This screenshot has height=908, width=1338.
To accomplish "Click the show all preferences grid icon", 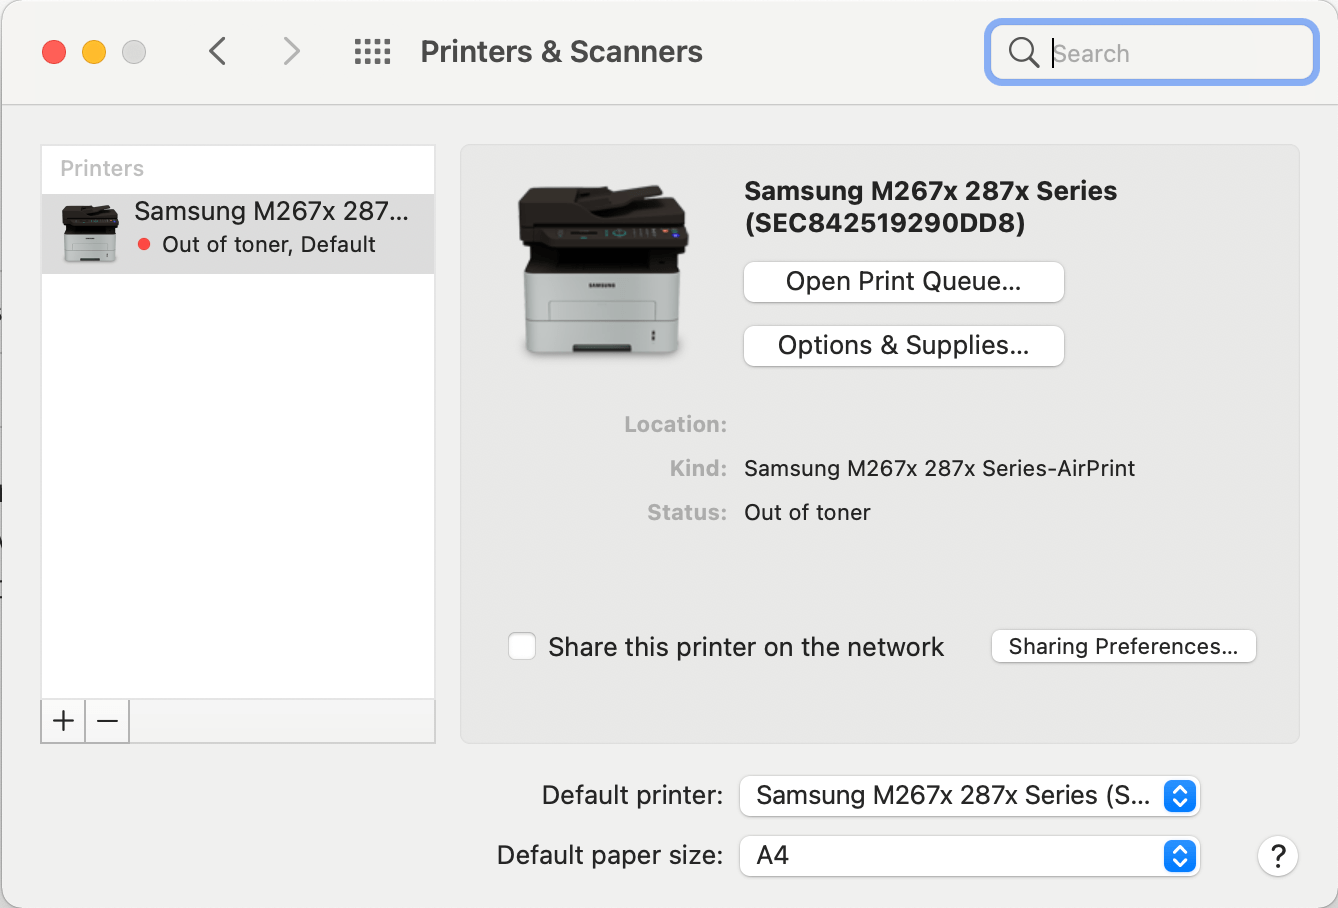I will 372,52.
